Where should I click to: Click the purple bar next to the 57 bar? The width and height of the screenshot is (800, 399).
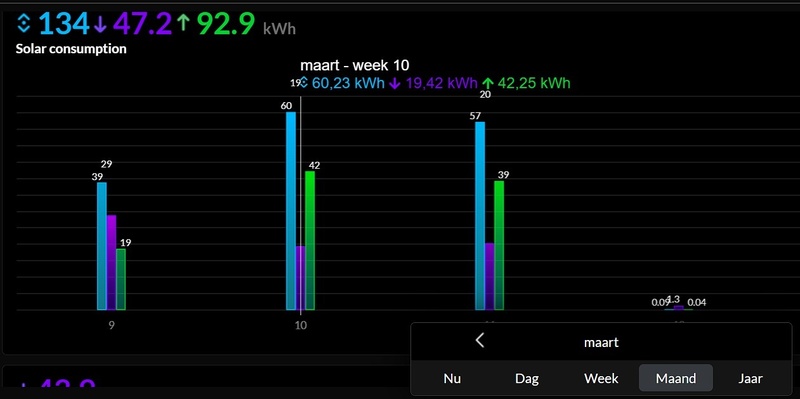[489, 277]
